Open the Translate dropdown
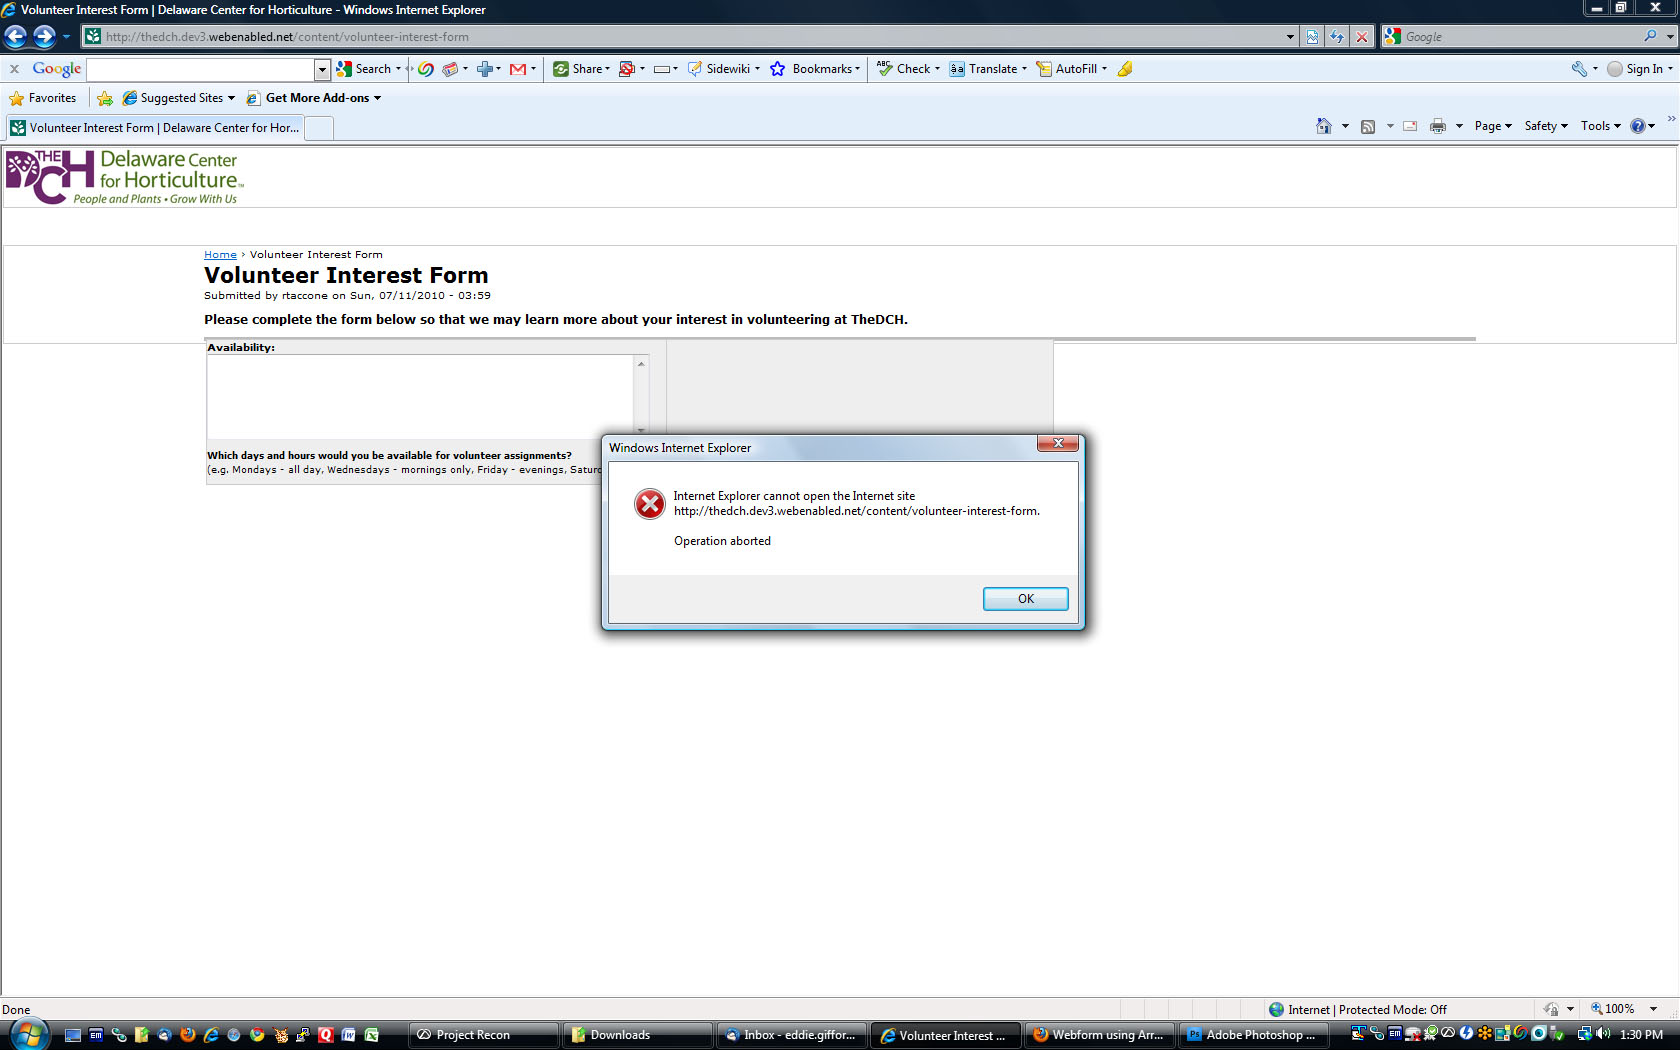The image size is (1680, 1050). coord(1023,69)
